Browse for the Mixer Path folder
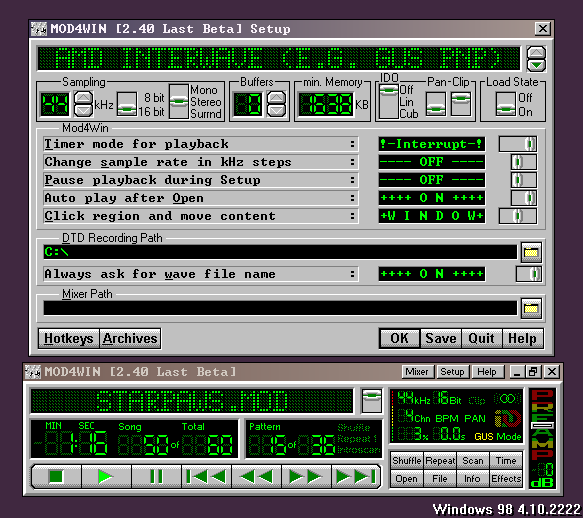583x518 pixels. [x=531, y=308]
